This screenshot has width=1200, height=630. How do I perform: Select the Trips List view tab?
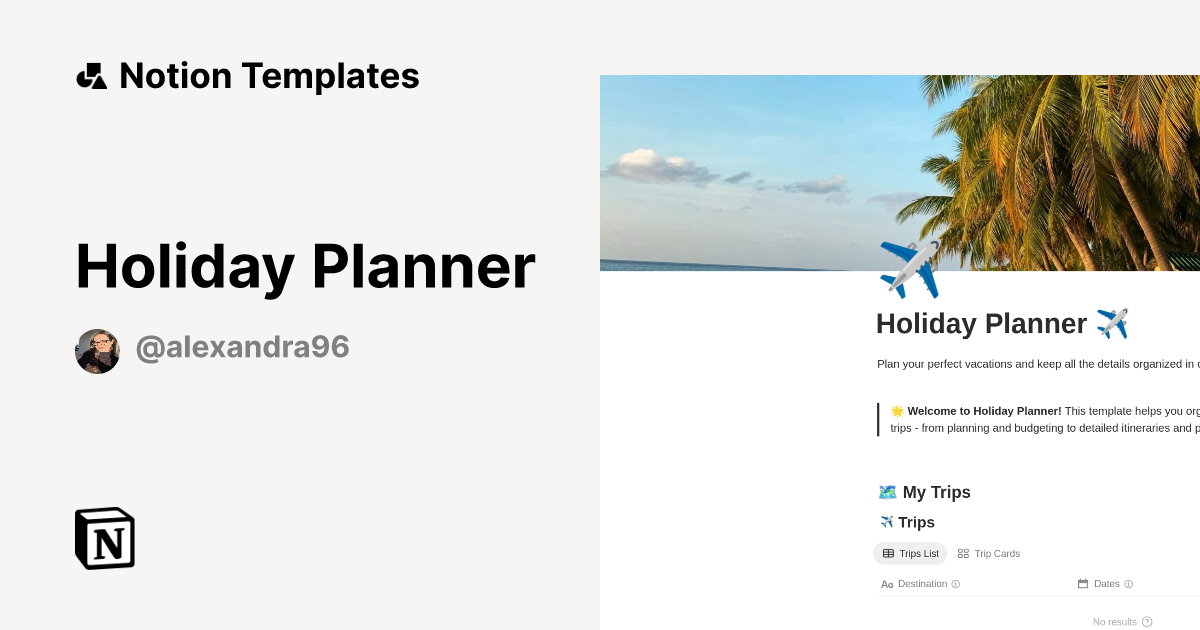pyautogui.click(x=910, y=553)
